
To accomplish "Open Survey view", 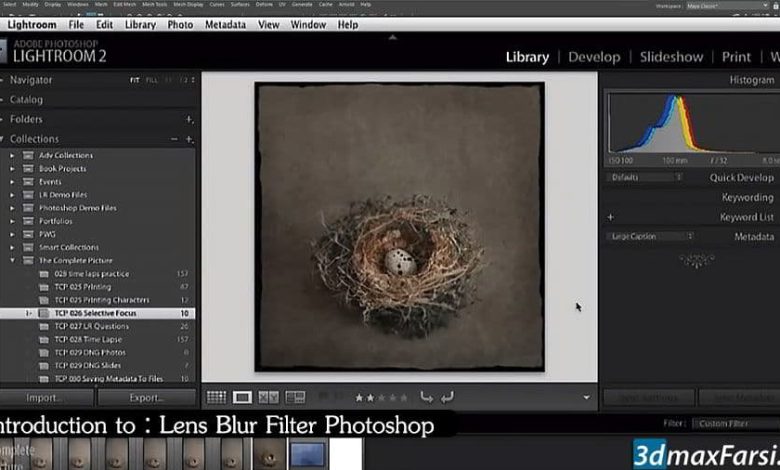I will tap(295, 397).
